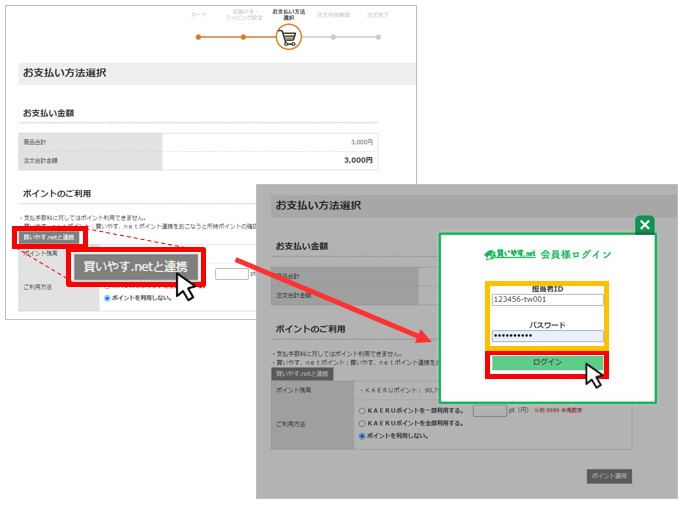684x506 pixels.
Task: Click the points input box in the left screenshot
Action: click(x=231, y=274)
